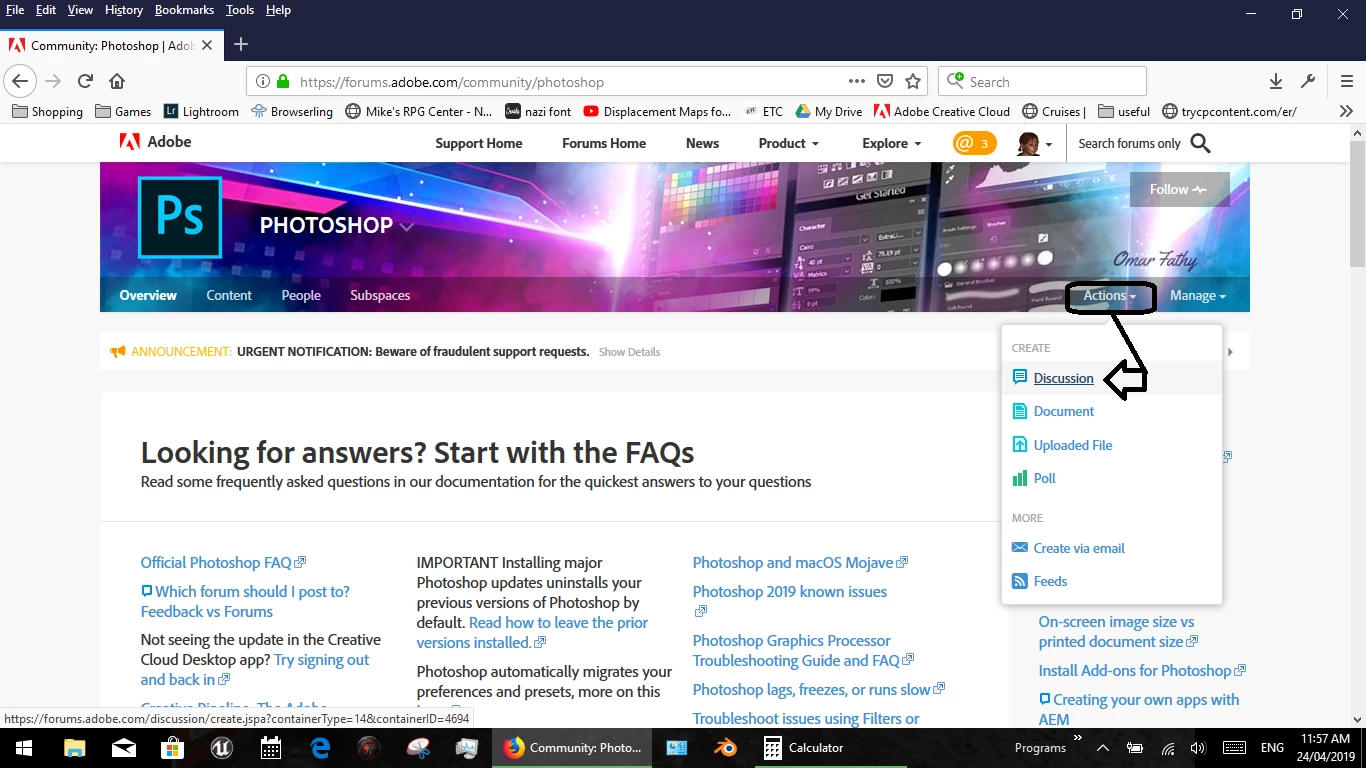Screen dimensions: 1366x768
Task: Switch to the People tab
Action: pyautogui.click(x=301, y=295)
